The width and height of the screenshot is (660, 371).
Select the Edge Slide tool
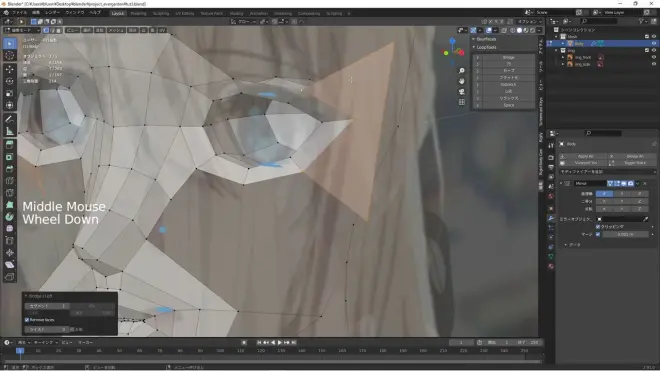[10, 241]
